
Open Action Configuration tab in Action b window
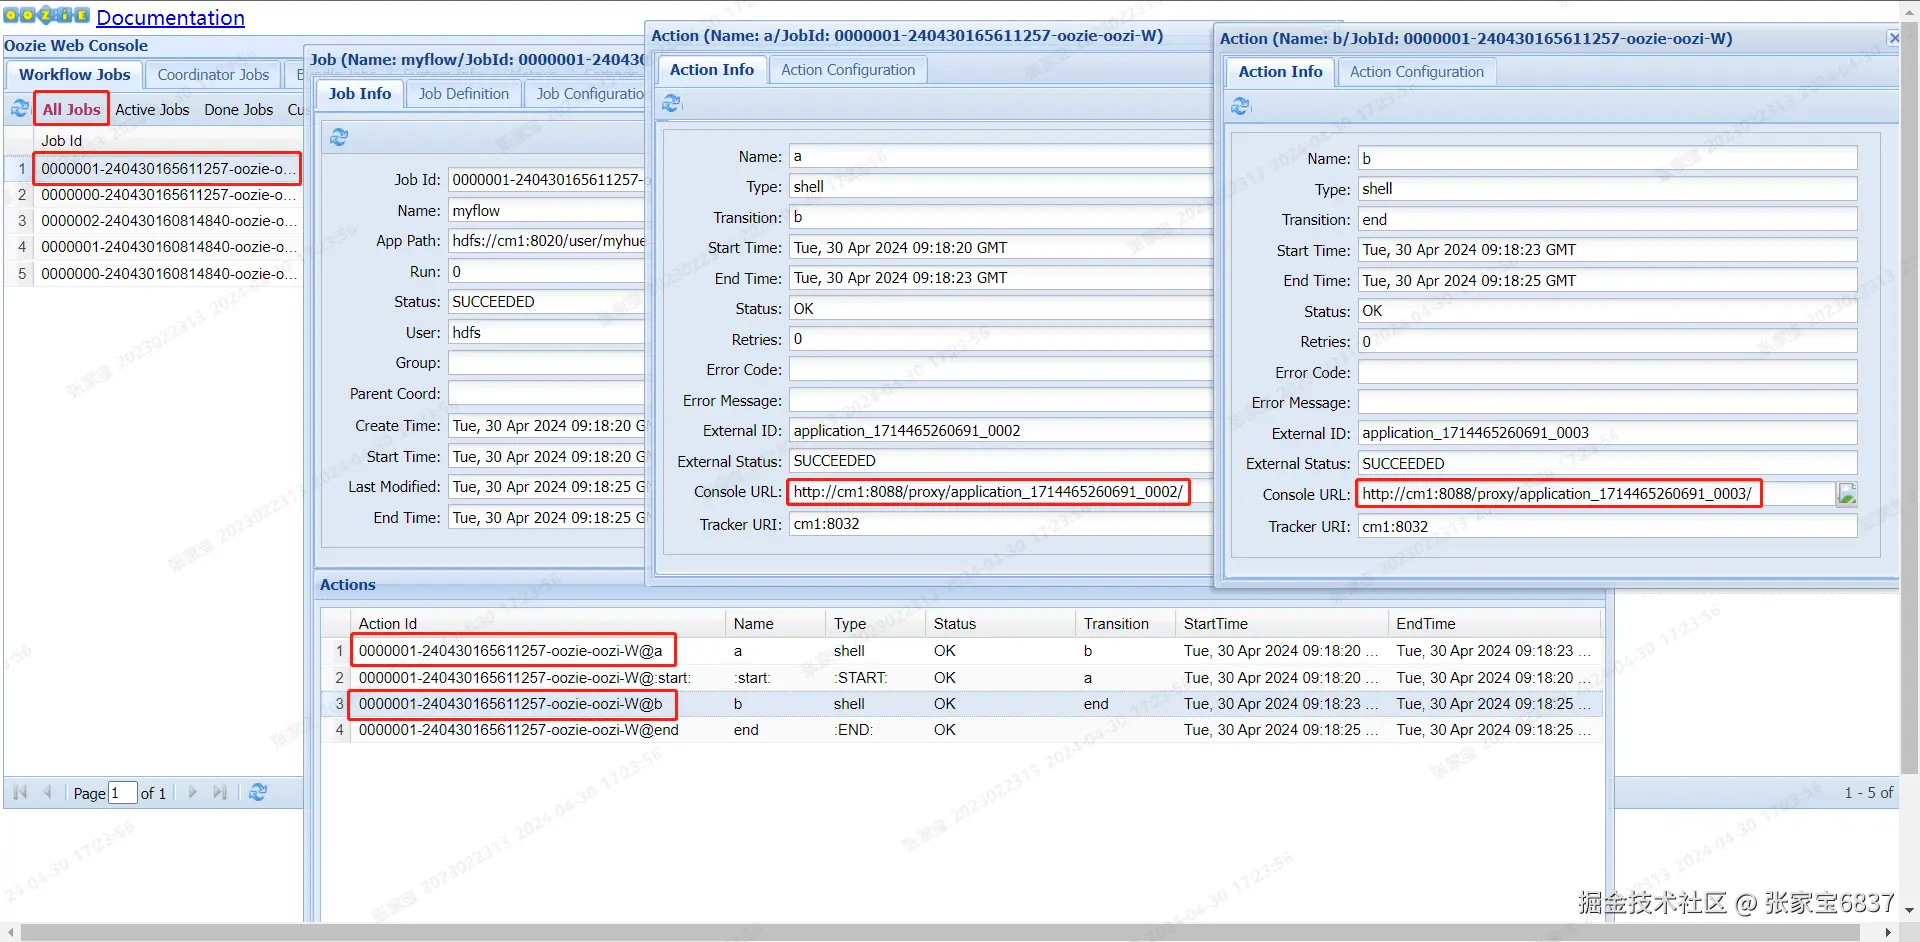1417,71
